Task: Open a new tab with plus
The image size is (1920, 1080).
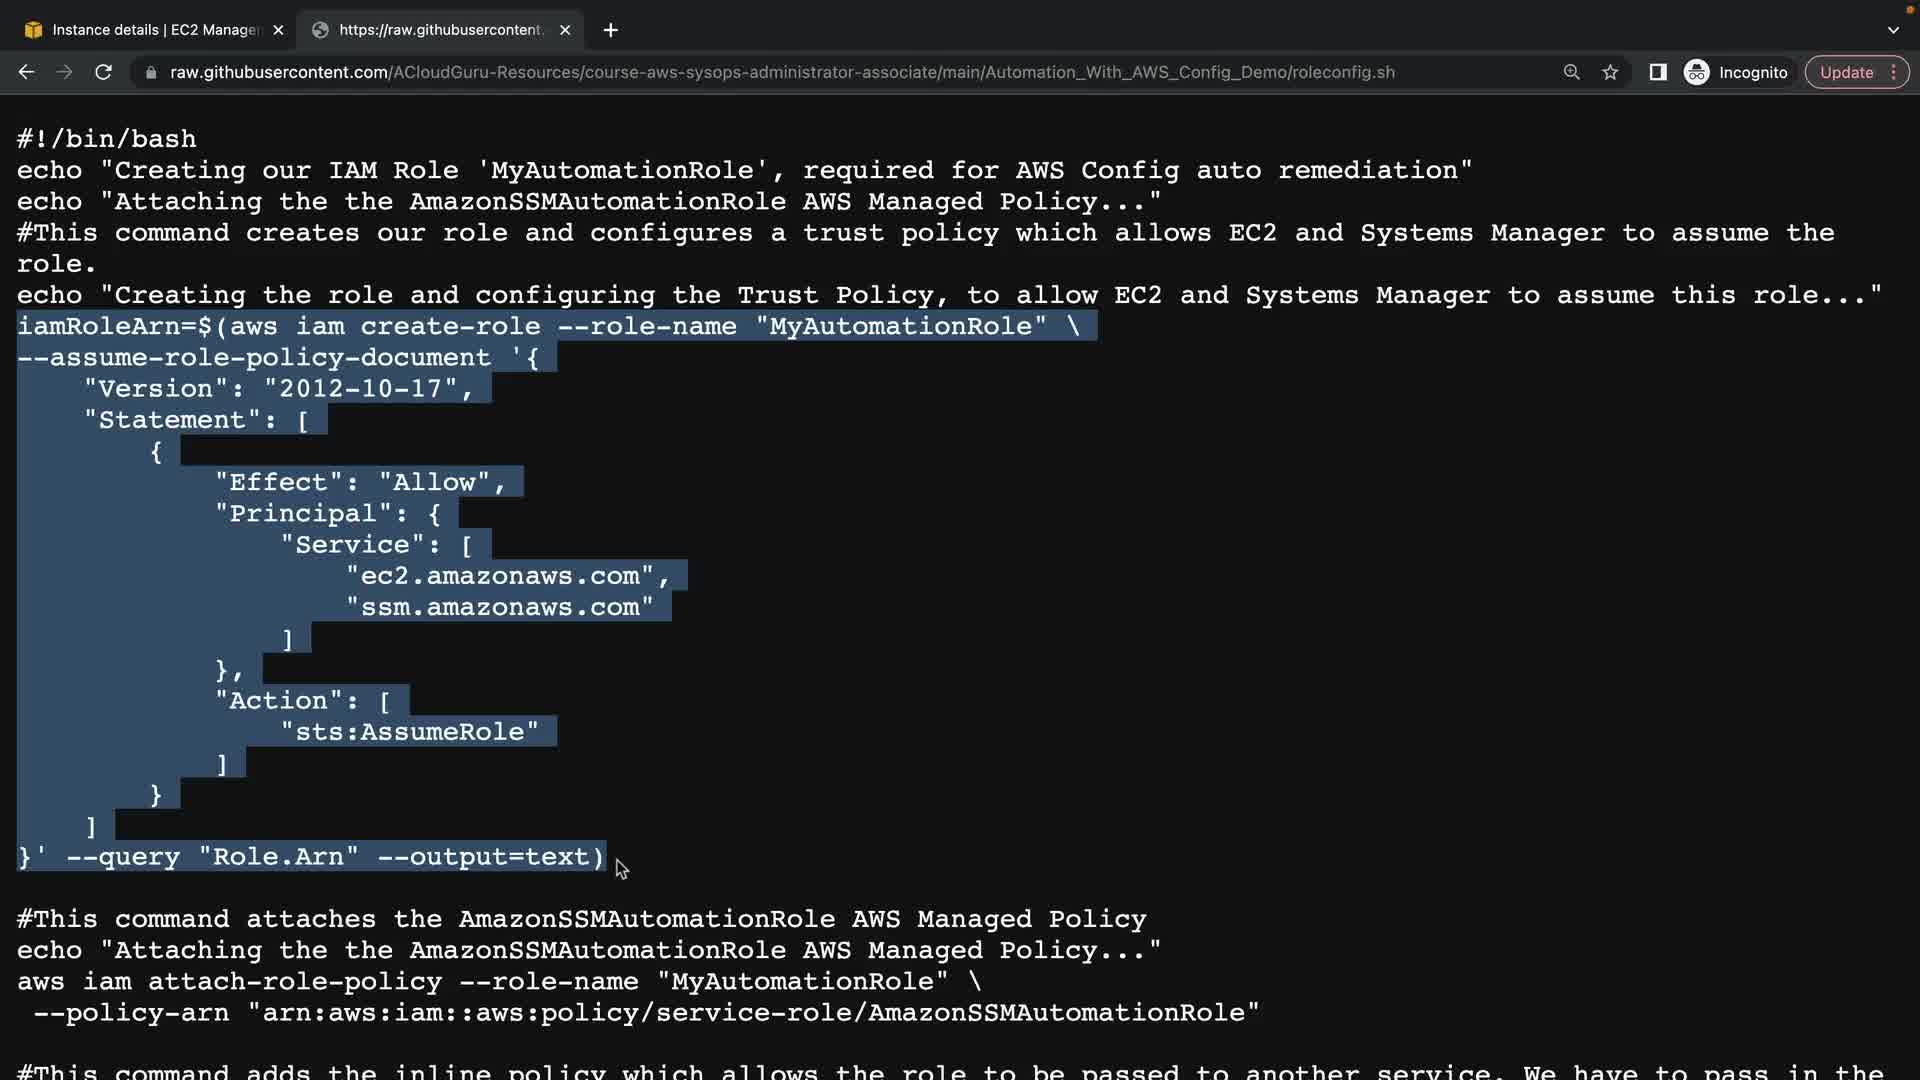Action: point(610,30)
